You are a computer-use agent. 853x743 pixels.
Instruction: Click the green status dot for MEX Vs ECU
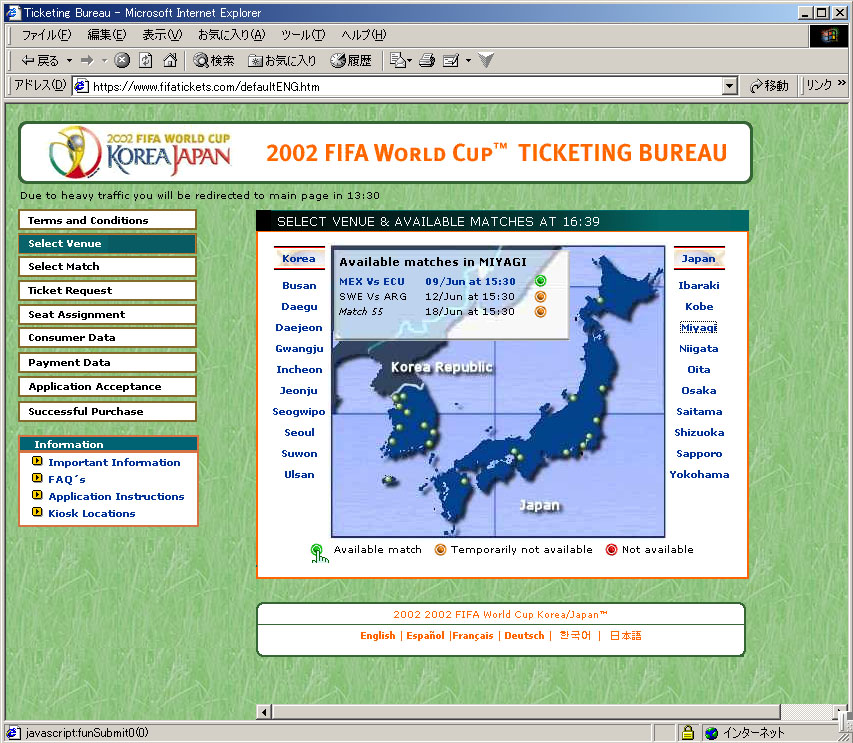click(x=540, y=281)
